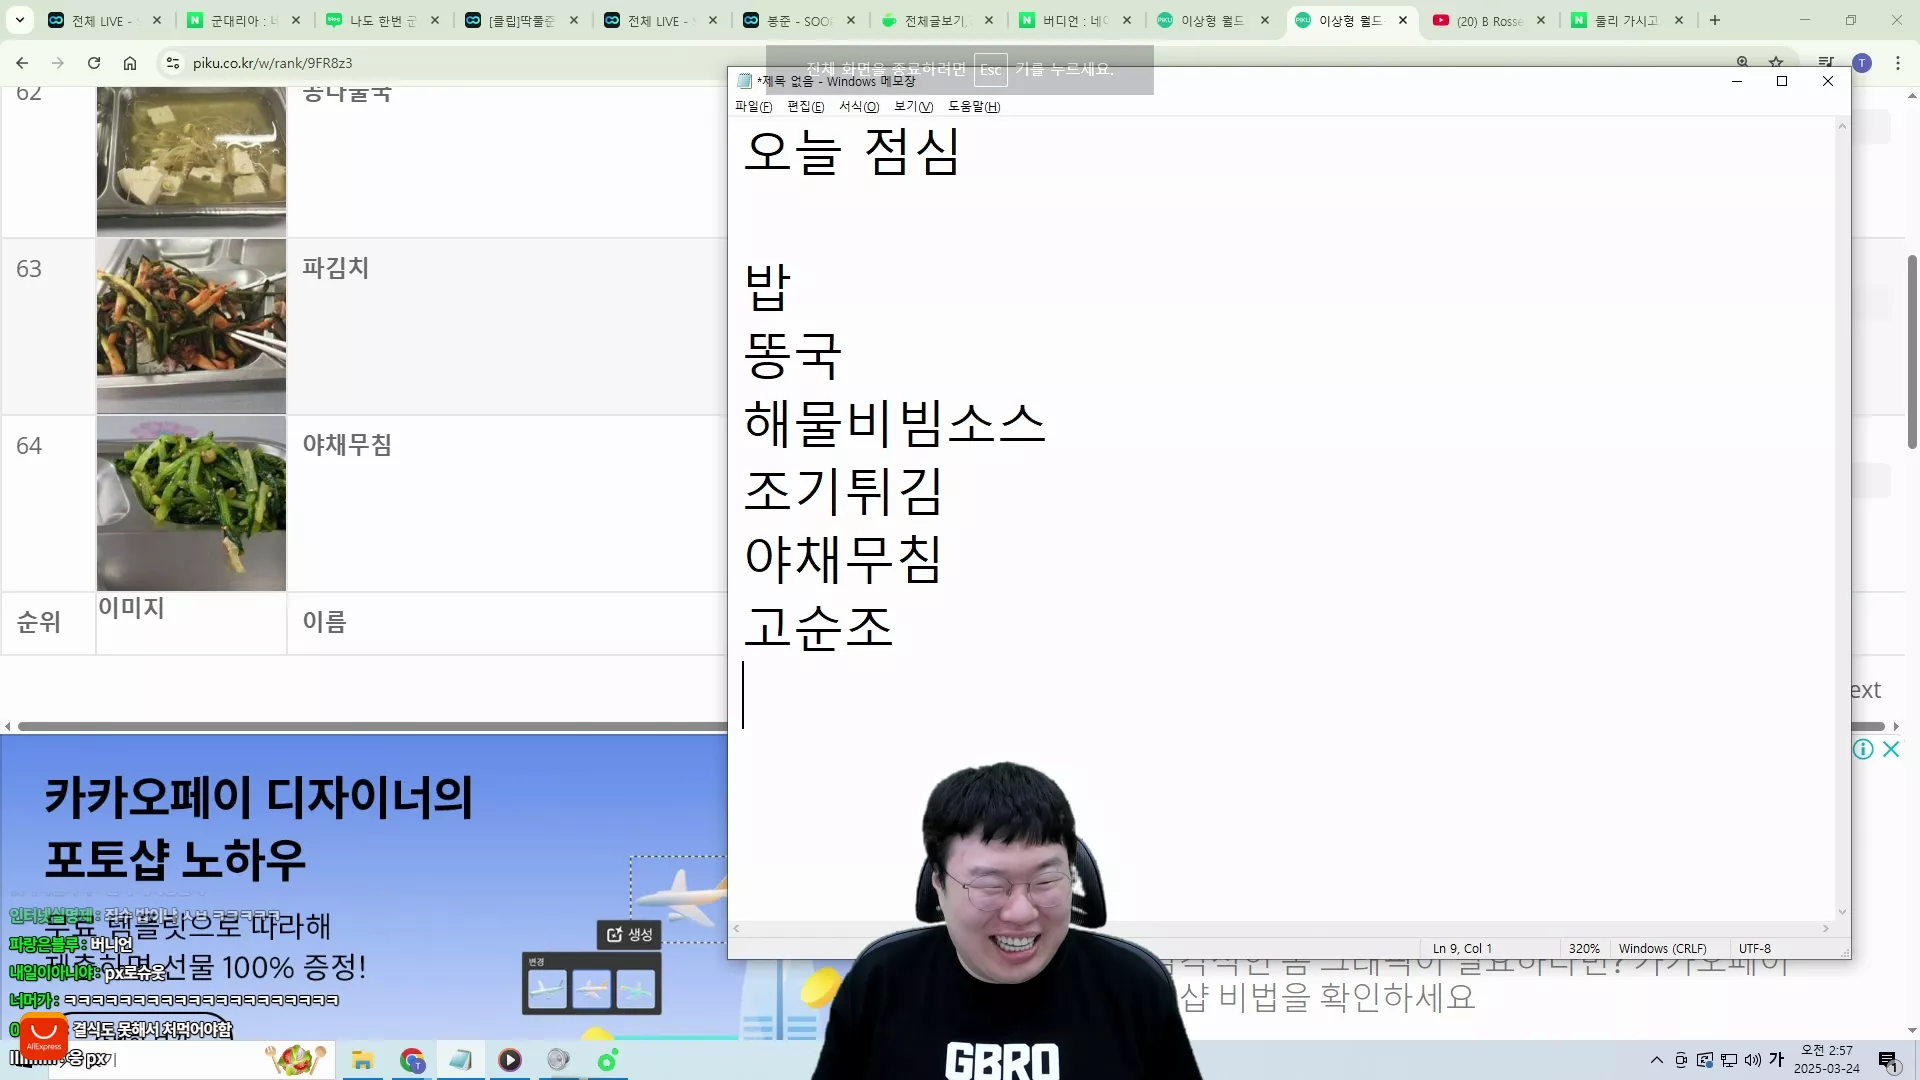
Task: Show hidden system tray icons
Action: point(1656,1060)
